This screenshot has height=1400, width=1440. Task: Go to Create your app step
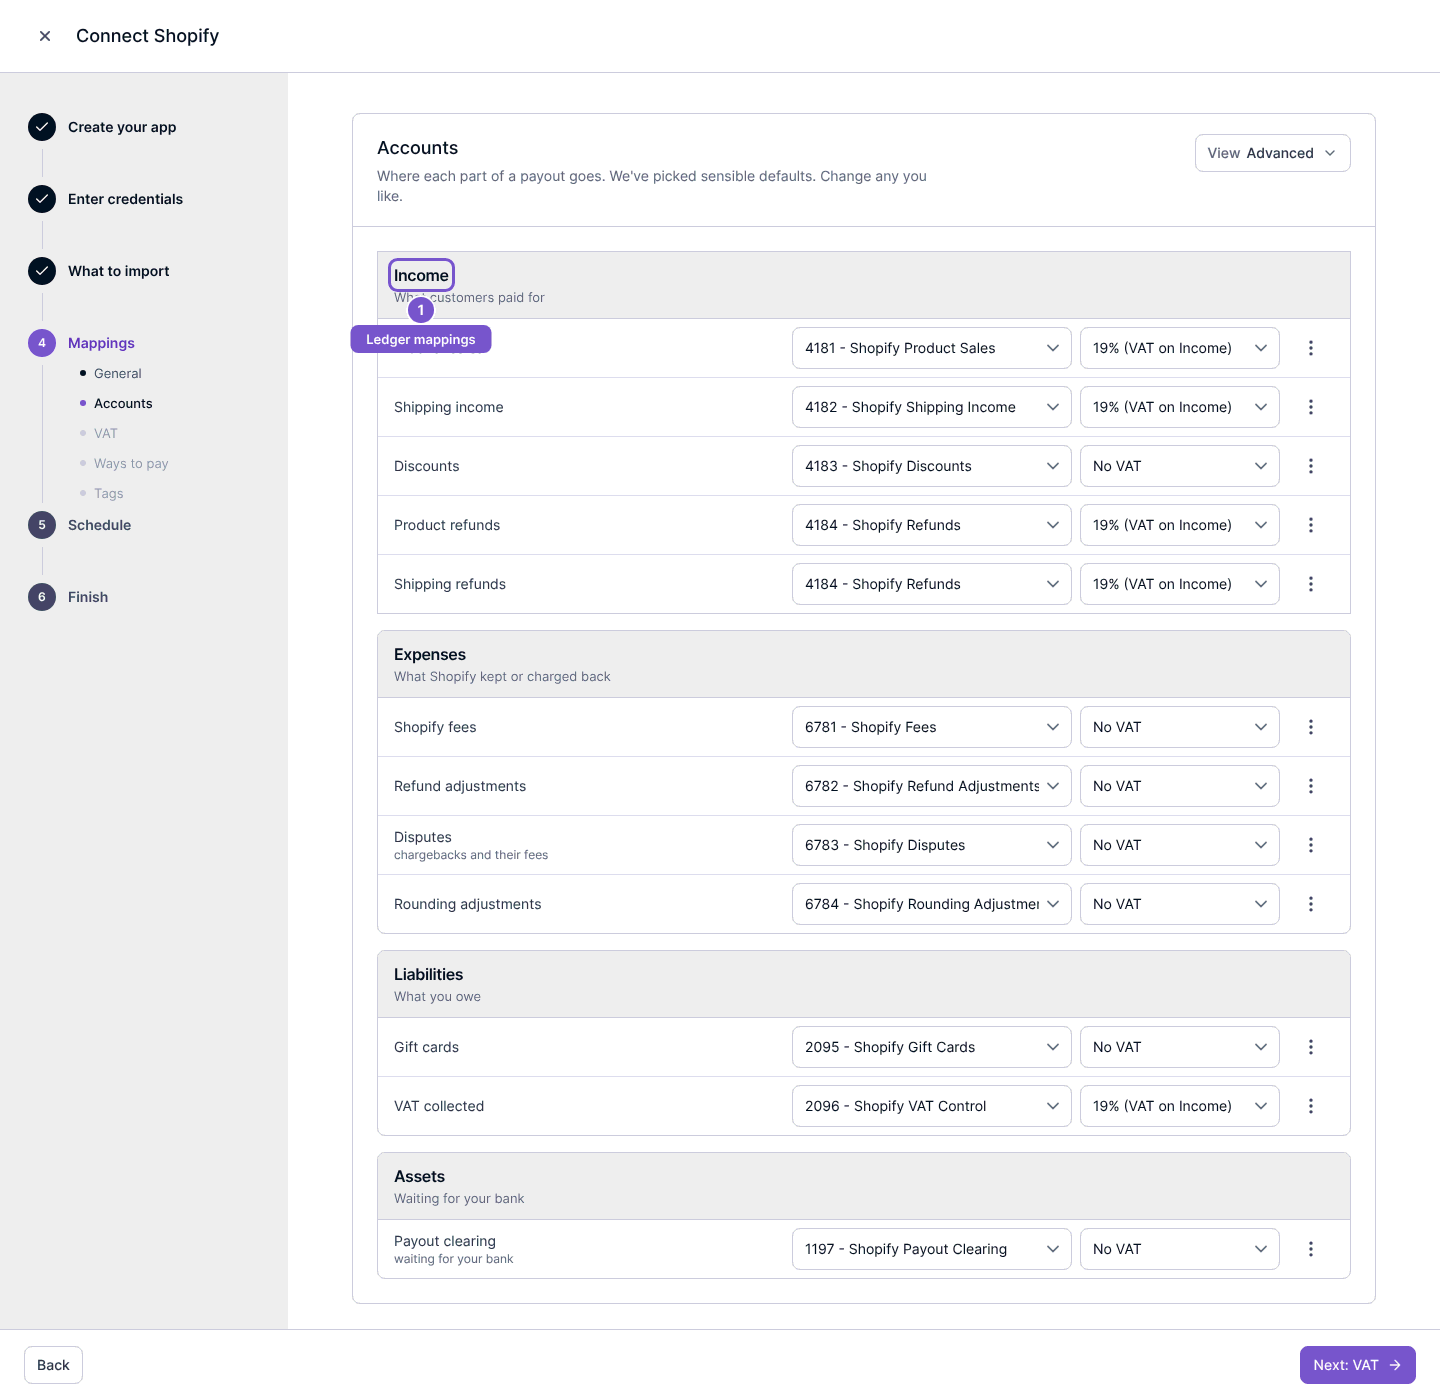point(122,127)
